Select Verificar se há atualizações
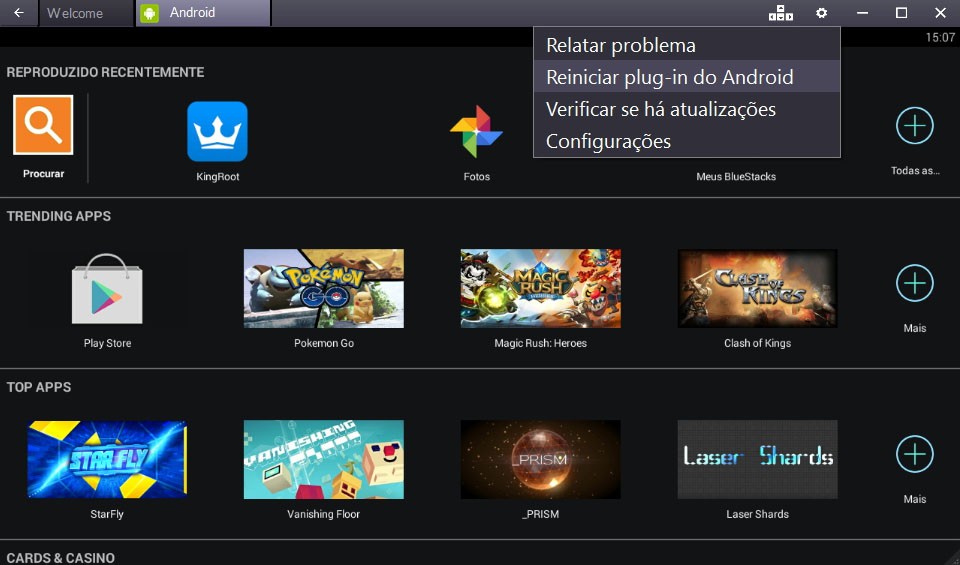 pyautogui.click(x=660, y=109)
